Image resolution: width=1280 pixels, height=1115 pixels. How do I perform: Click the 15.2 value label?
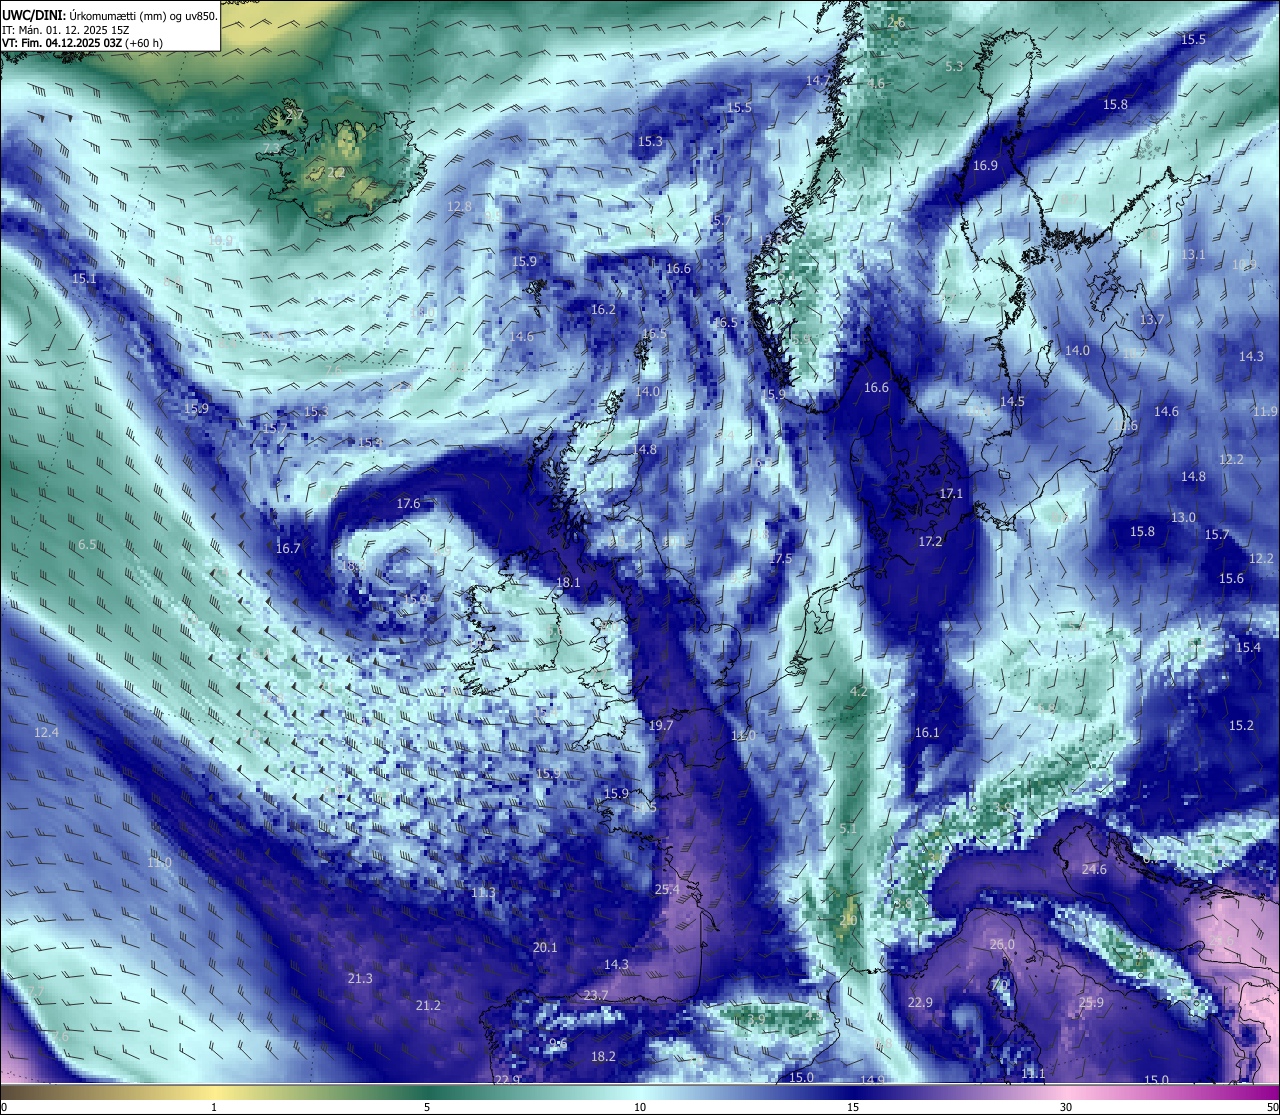pyautogui.click(x=1241, y=725)
